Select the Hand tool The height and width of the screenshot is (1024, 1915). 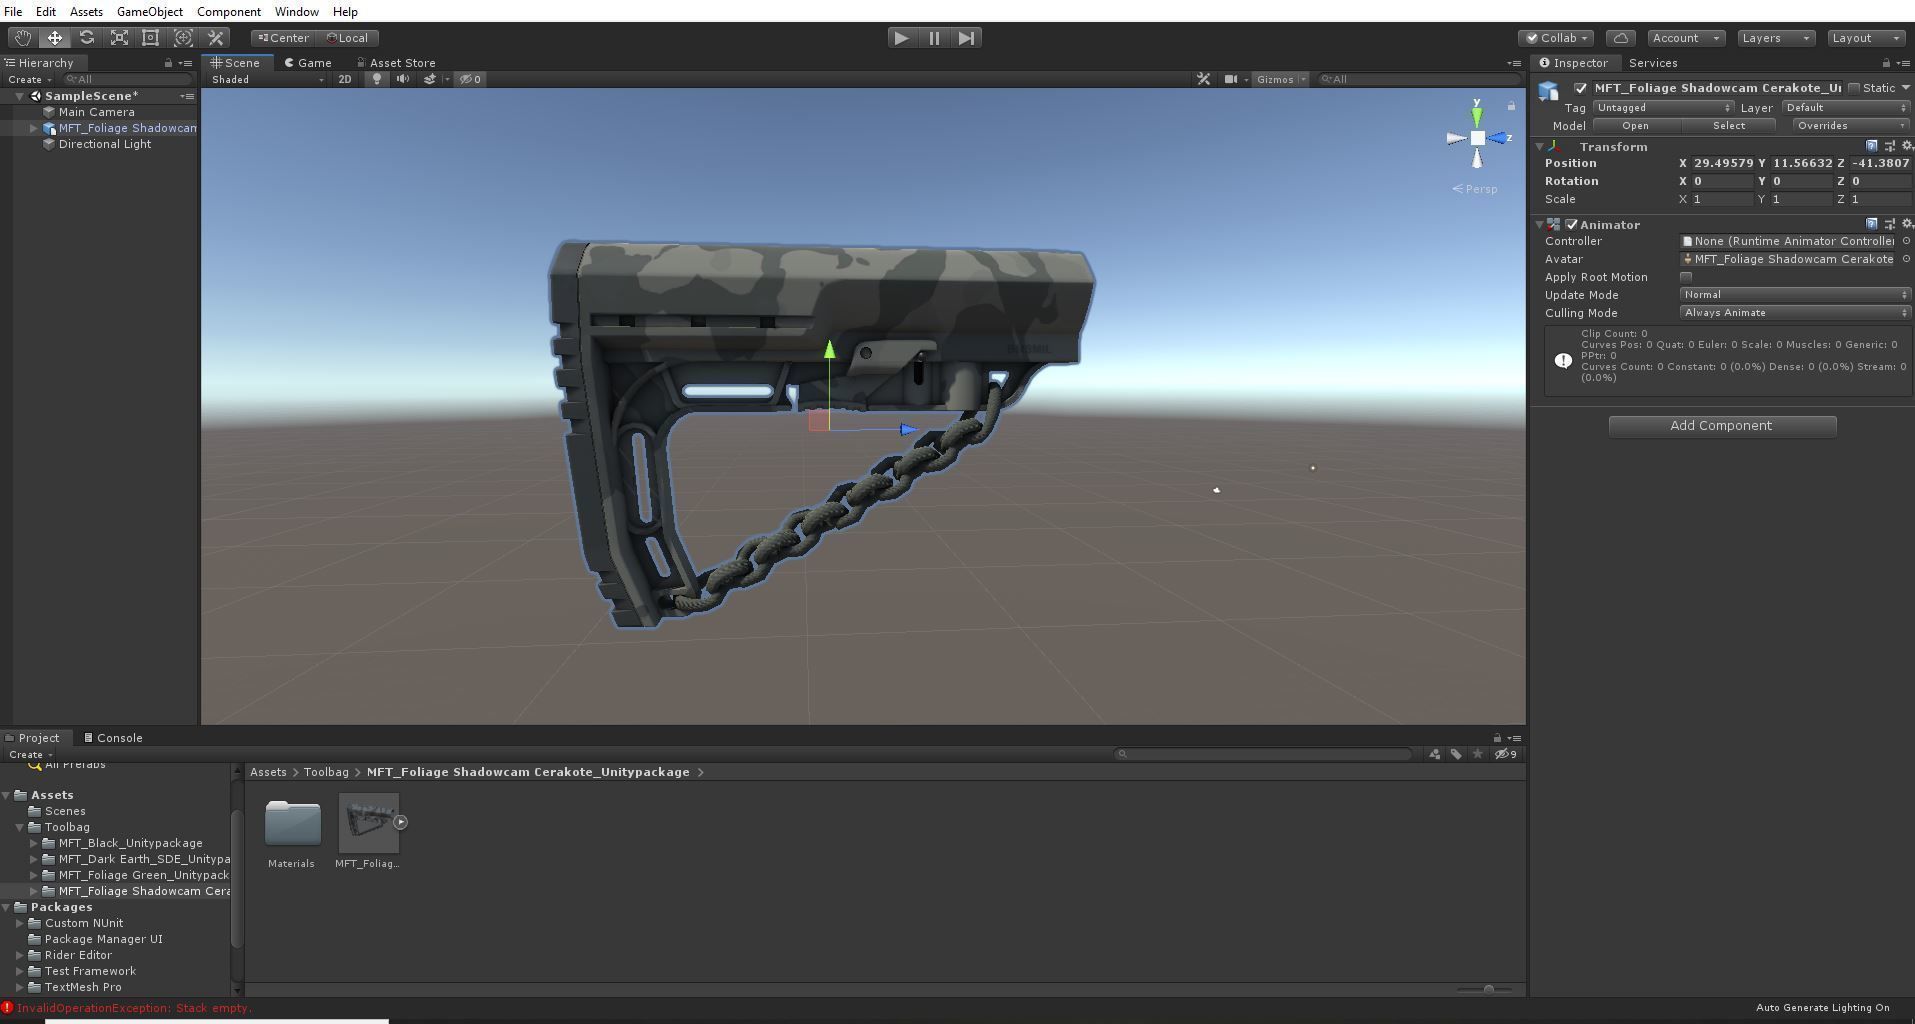tap(22, 38)
